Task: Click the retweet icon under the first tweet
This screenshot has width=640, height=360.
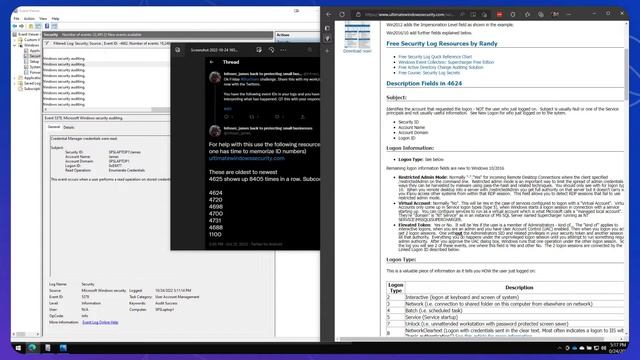Action: (252, 117)
